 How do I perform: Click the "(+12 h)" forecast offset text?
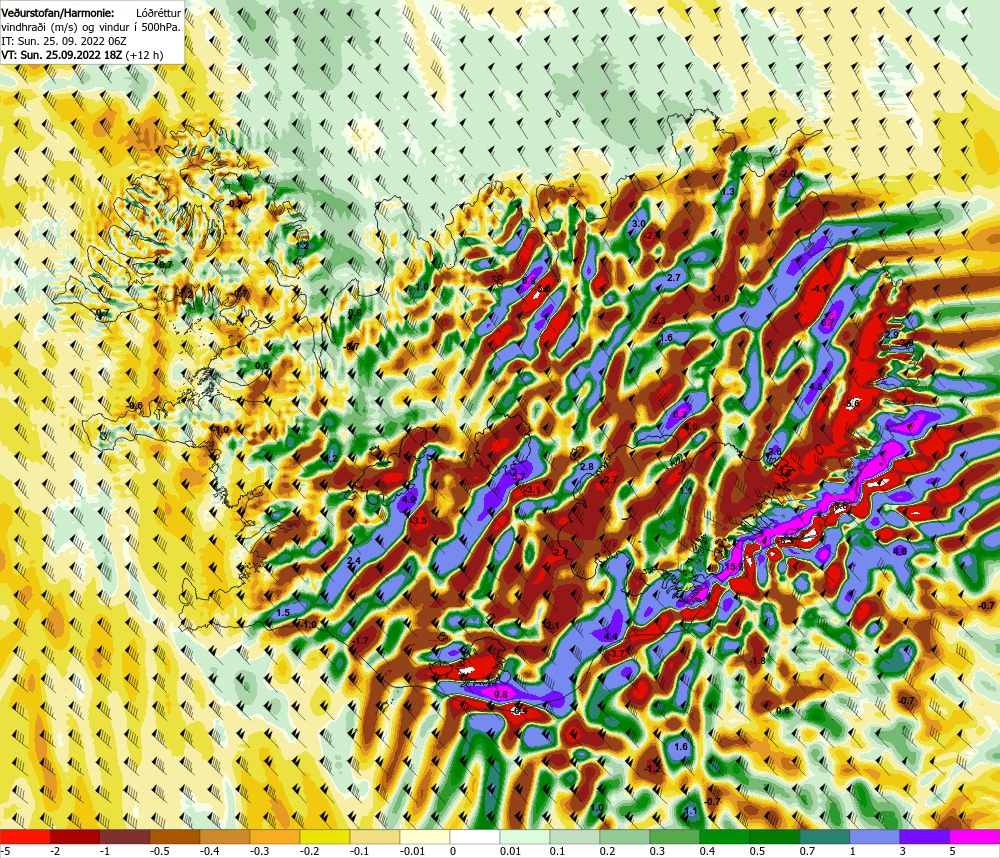(x=144, y=55)
